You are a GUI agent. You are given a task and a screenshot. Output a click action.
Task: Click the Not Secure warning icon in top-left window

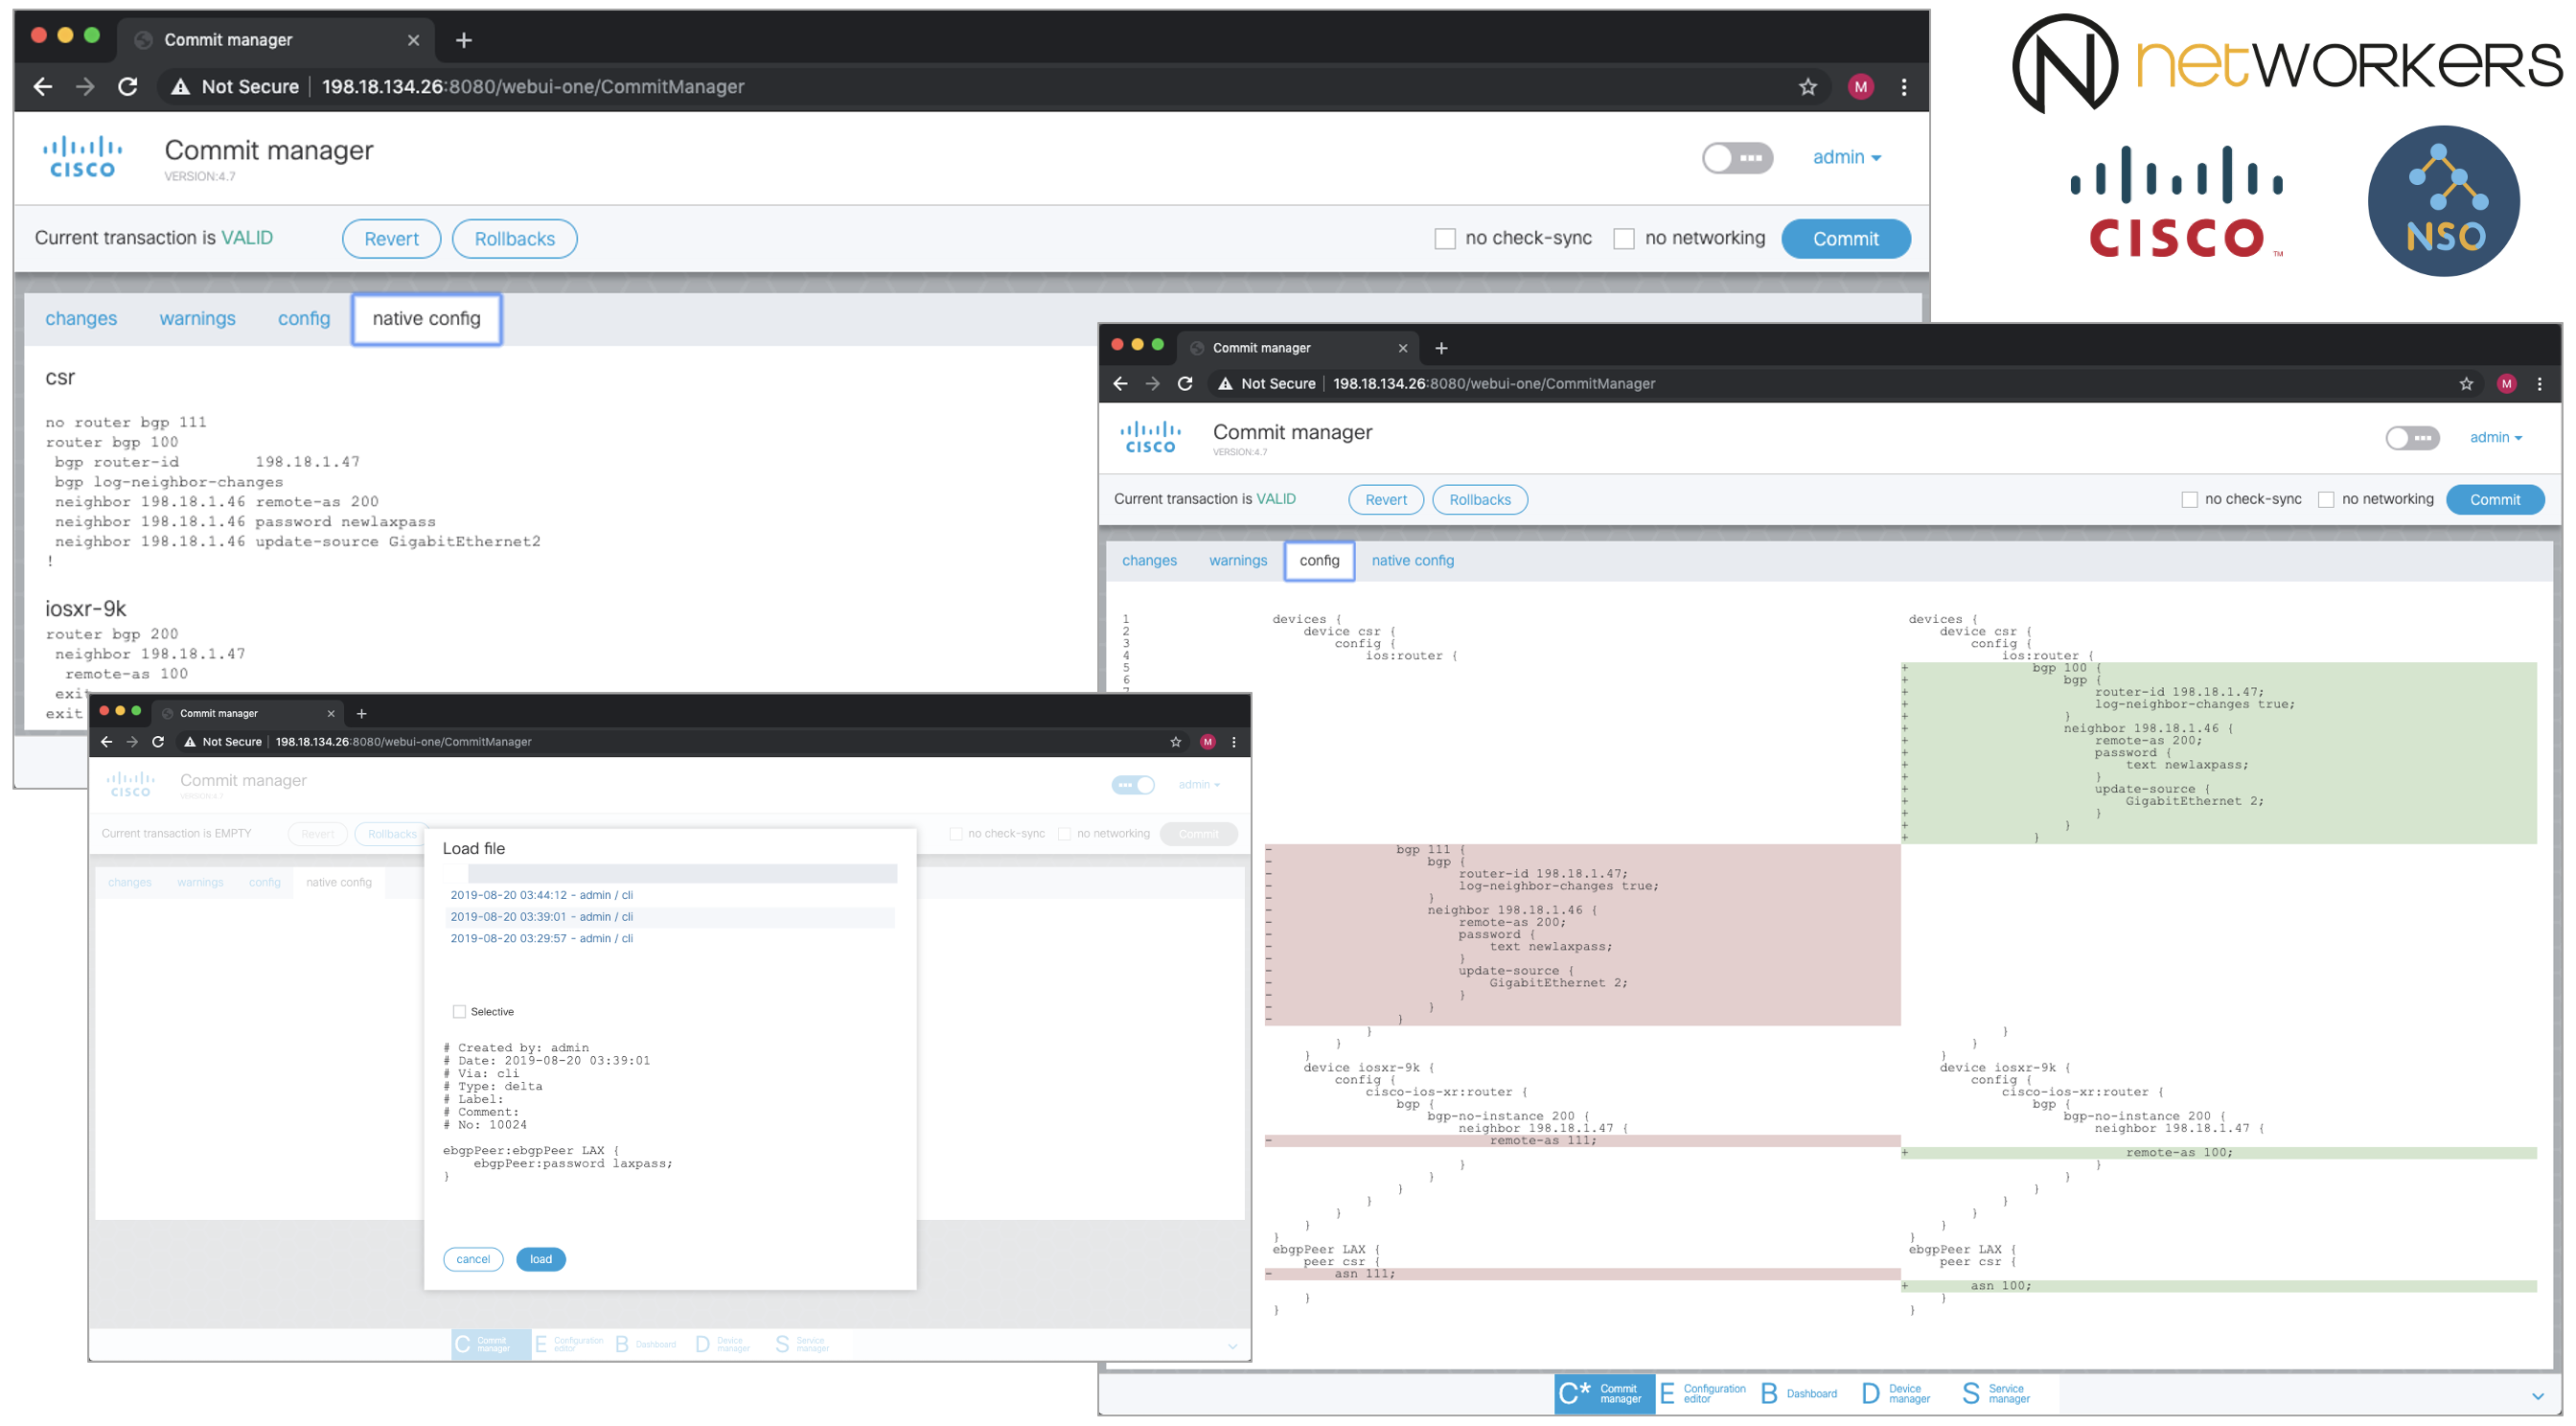click(180, 87)
